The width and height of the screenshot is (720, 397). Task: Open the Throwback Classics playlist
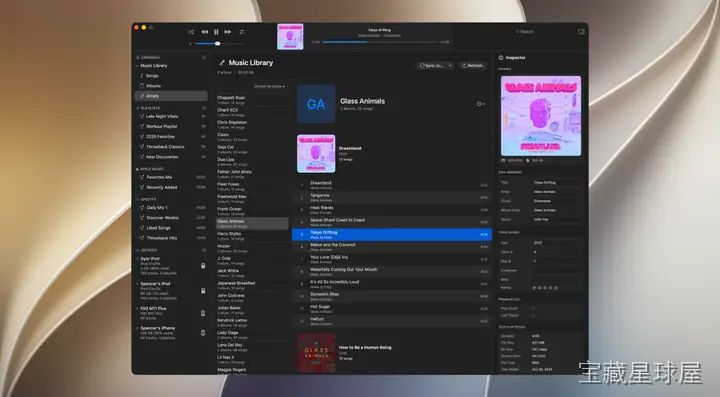171,147
